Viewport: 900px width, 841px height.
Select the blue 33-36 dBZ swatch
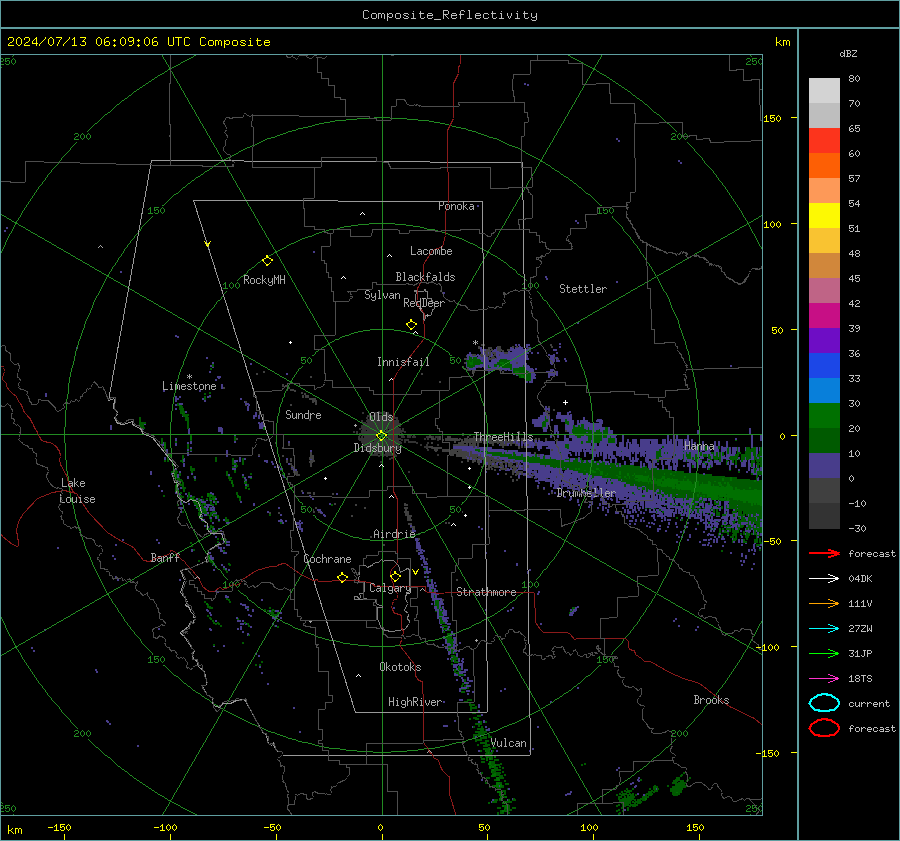[824, 365]
